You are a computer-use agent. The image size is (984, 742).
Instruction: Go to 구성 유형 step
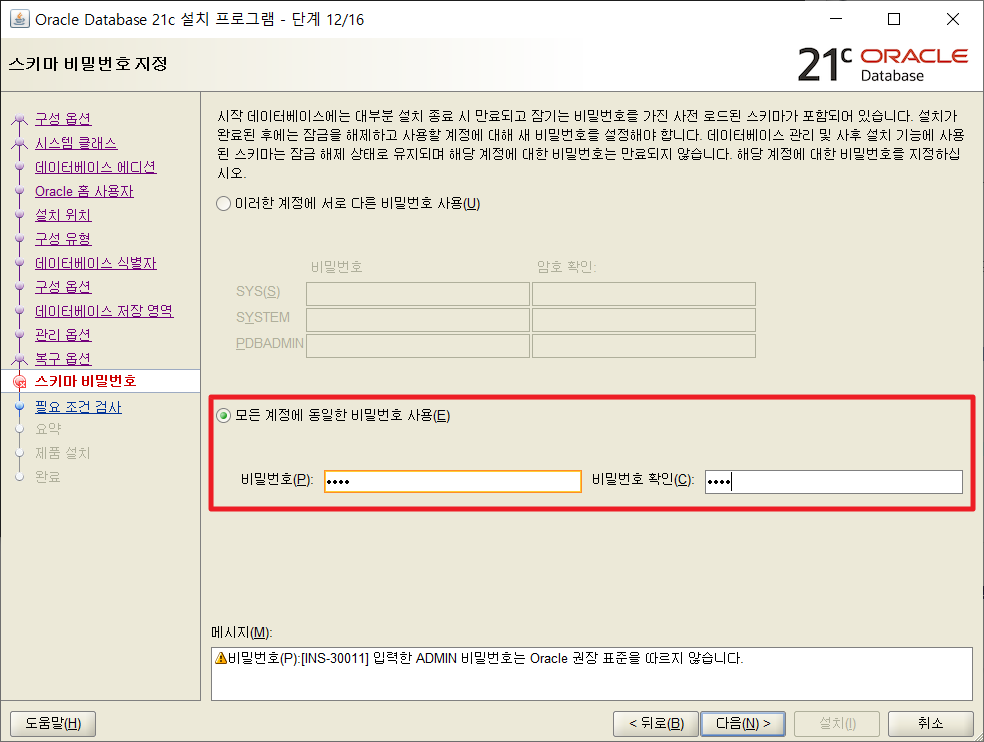[x=63, y=239]
